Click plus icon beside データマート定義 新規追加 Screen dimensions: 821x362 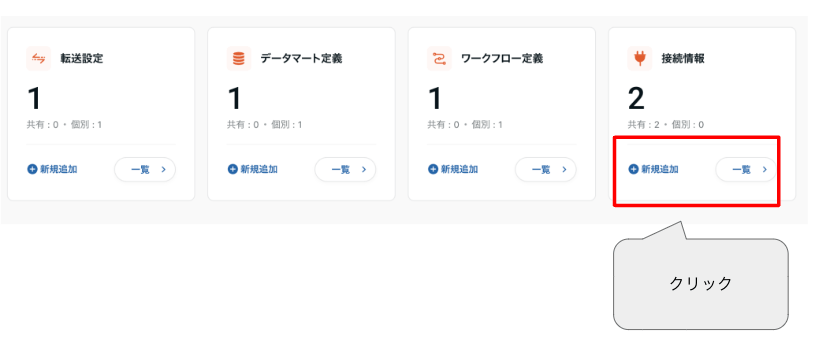click(232, 169)
